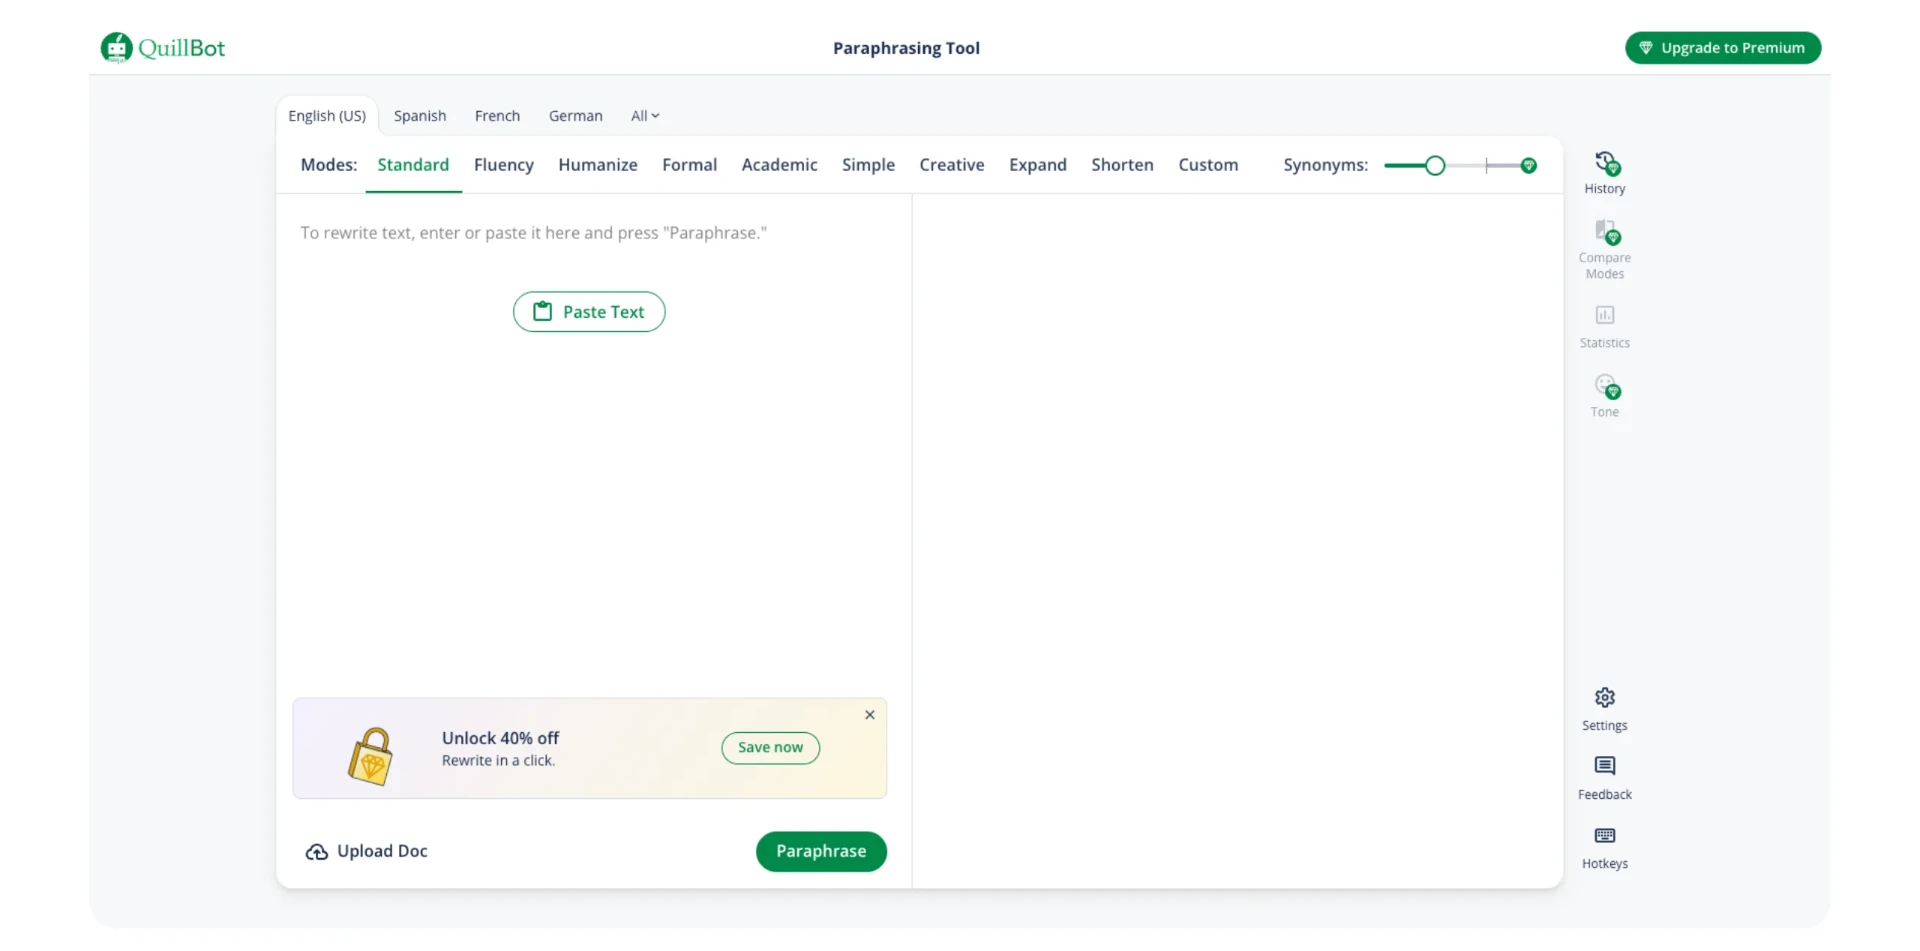Select Simple mode
This screenshot has width=1920, height=951.
pyautogui.click(x=868, y=165)
